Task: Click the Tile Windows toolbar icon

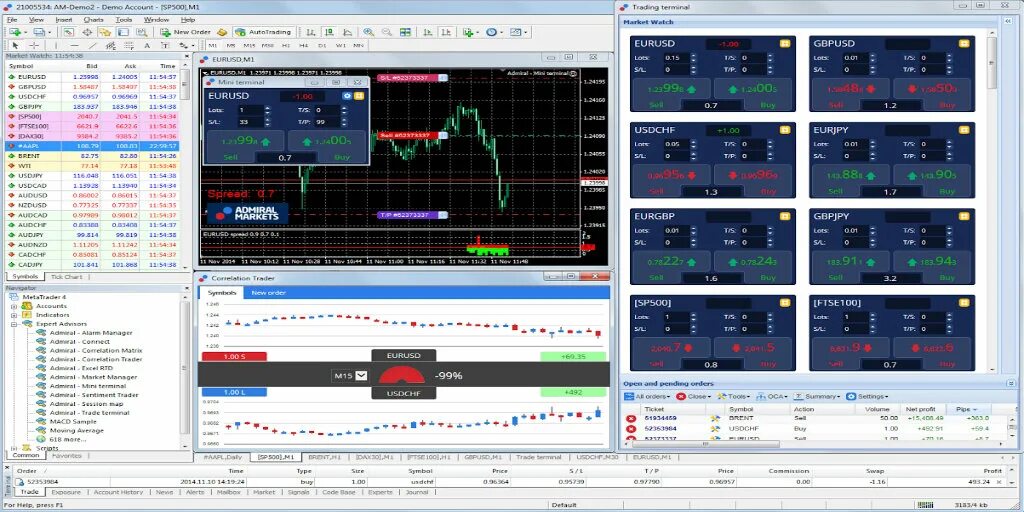Action: pyautogui.click(x=405, y=32)
